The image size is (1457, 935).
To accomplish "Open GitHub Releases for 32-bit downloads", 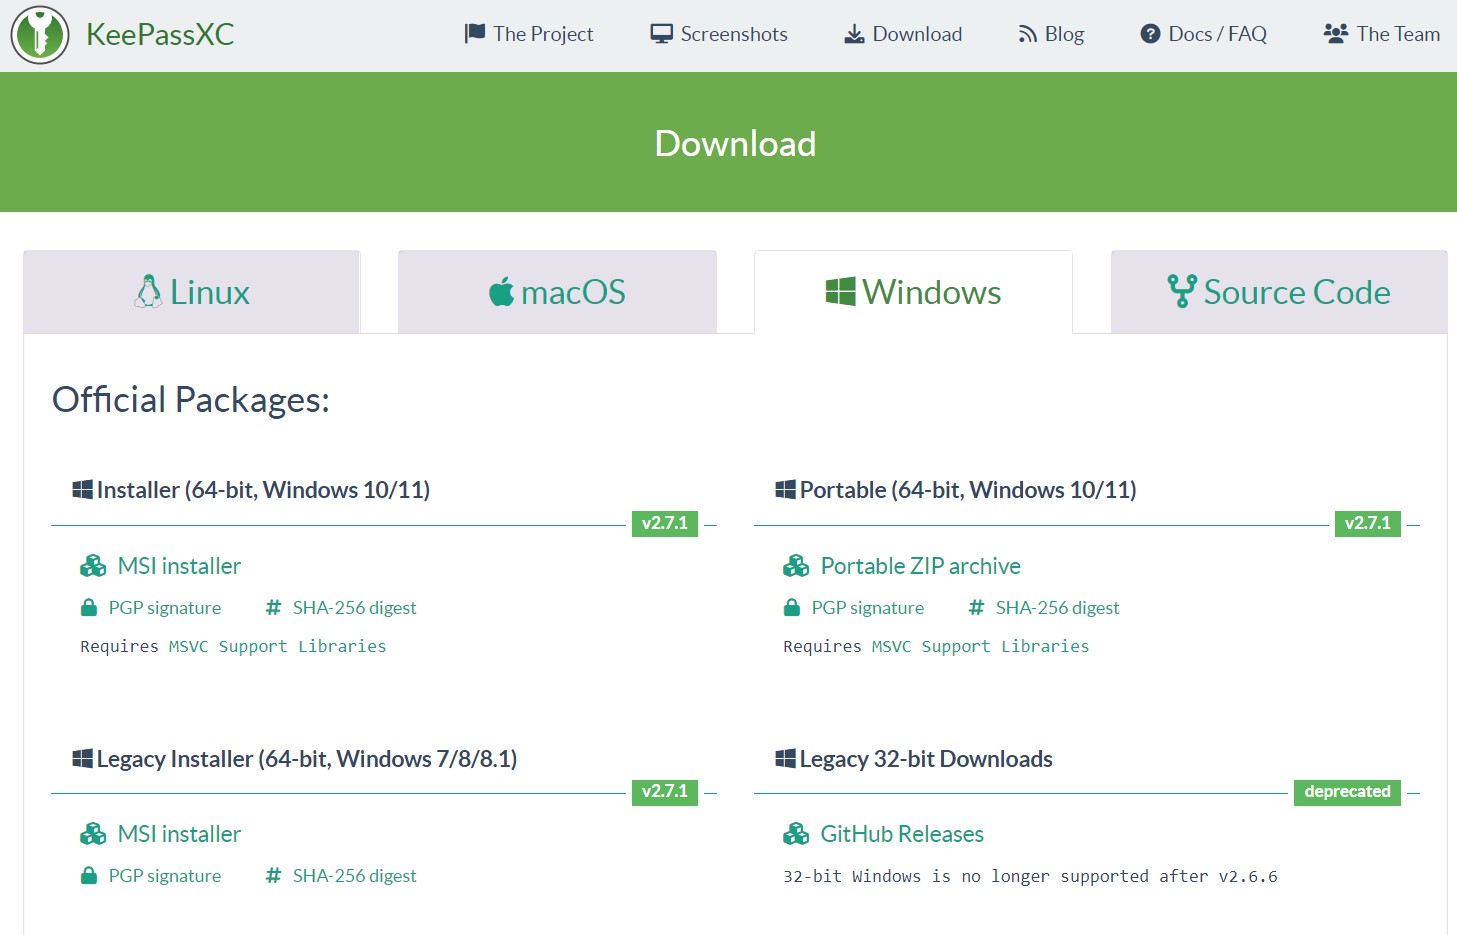I will tap(901, 833).
